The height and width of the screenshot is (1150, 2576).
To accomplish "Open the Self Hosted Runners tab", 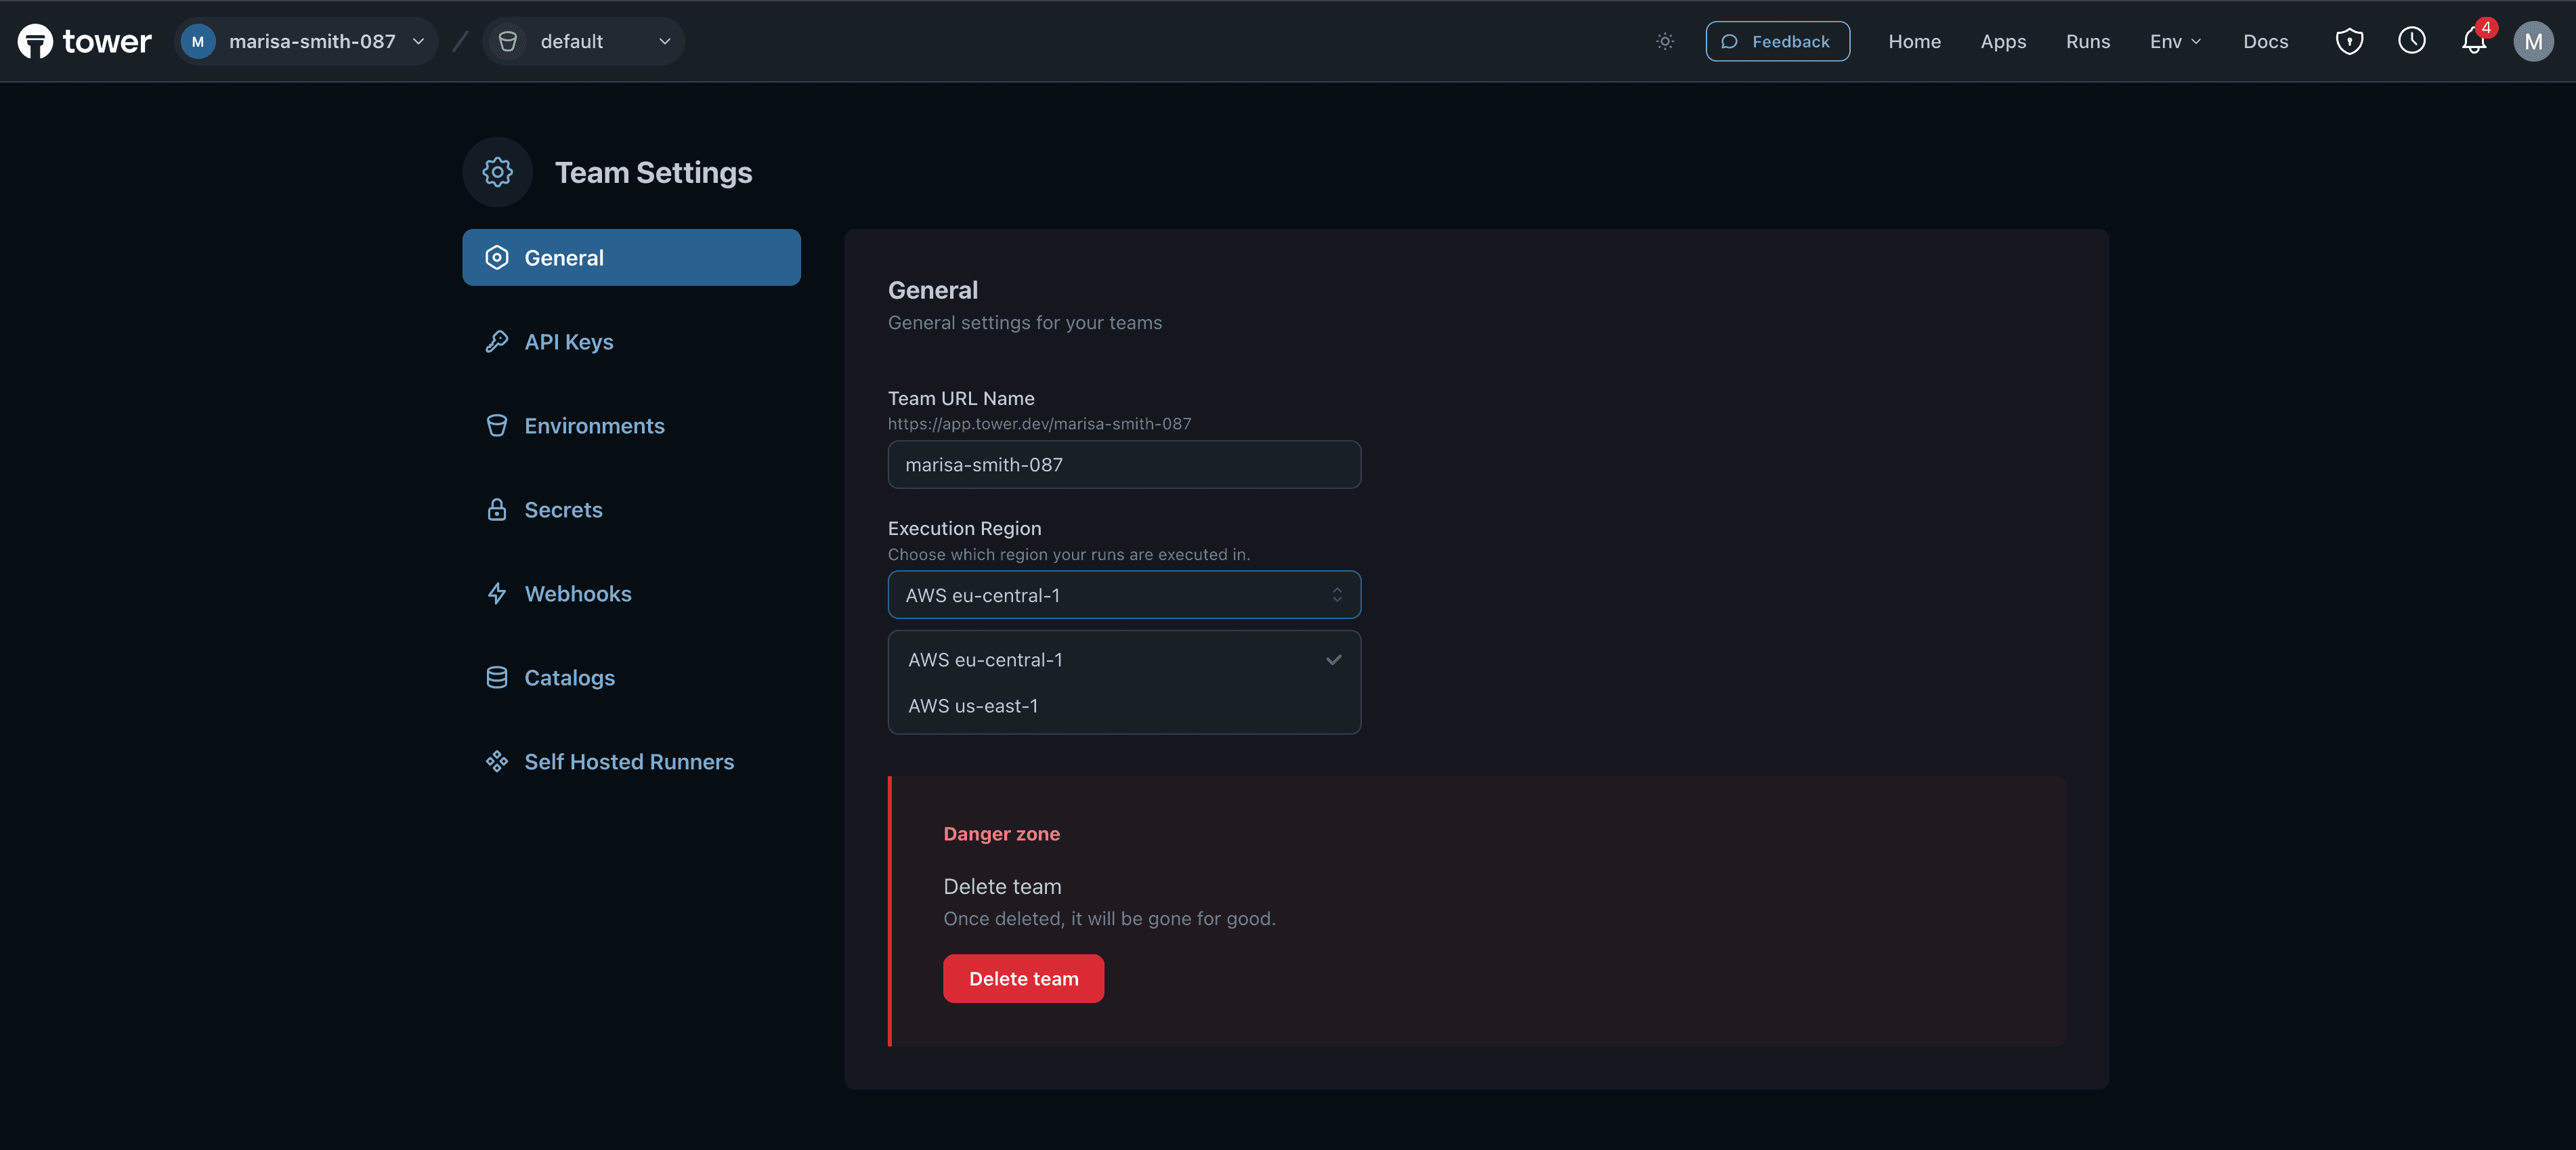I will coord(628,762).
